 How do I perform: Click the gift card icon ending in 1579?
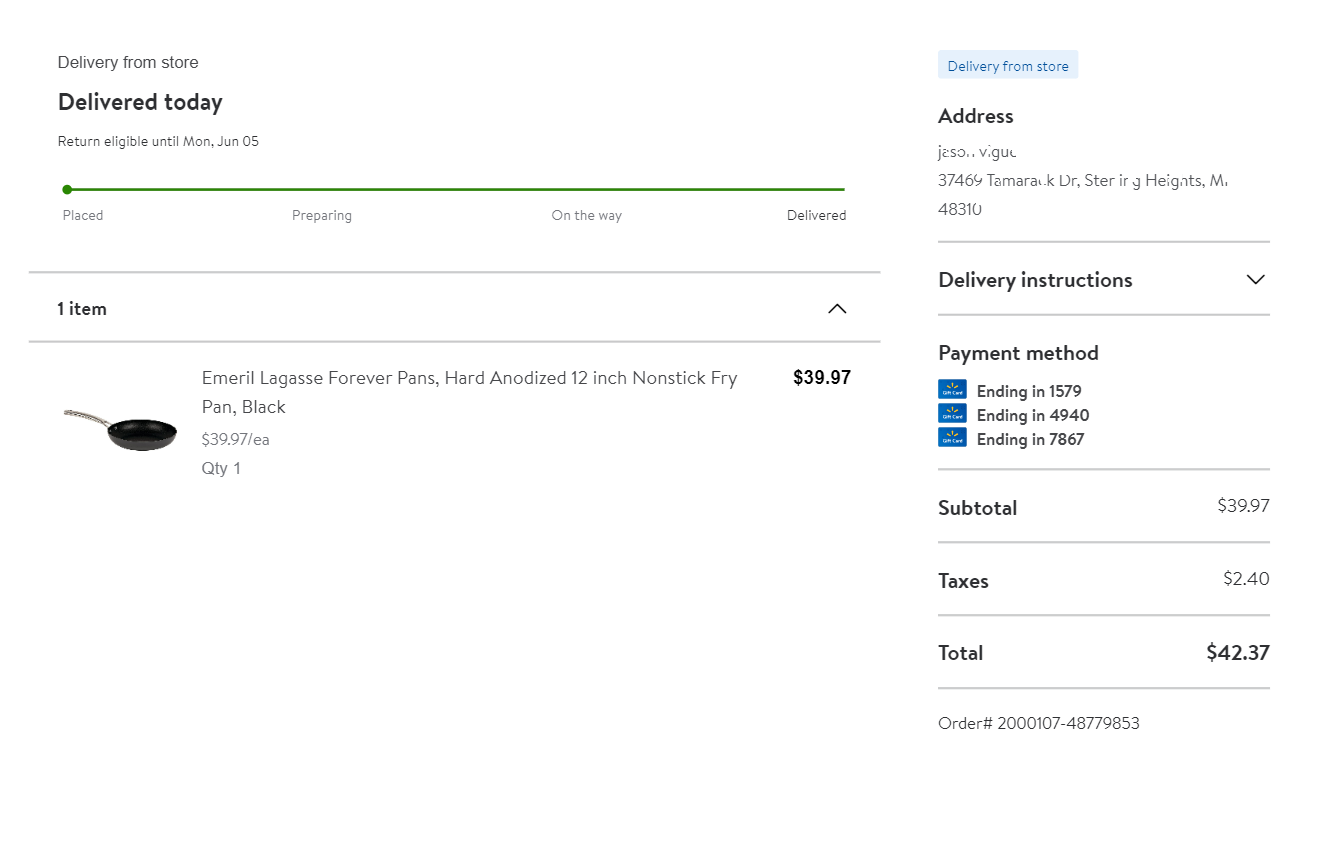tap(952, 390)
